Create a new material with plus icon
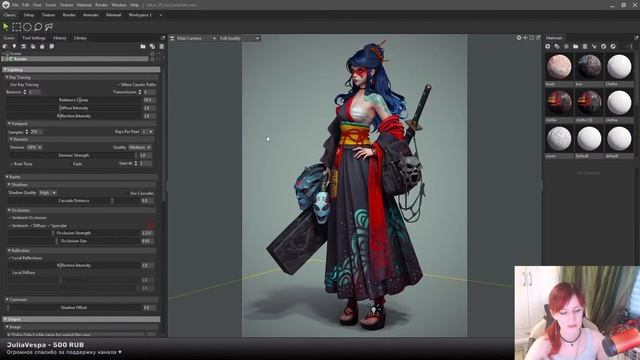This screenshot has height=360, width=640. click(x=548, y=47)
